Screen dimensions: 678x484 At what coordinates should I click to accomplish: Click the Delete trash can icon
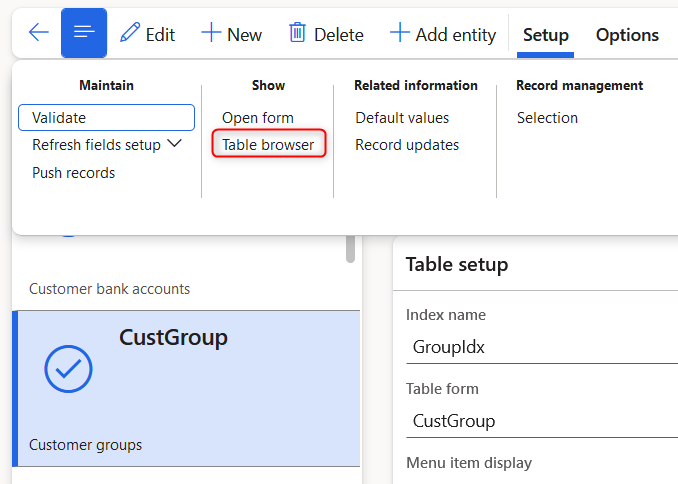click(297, 33)
